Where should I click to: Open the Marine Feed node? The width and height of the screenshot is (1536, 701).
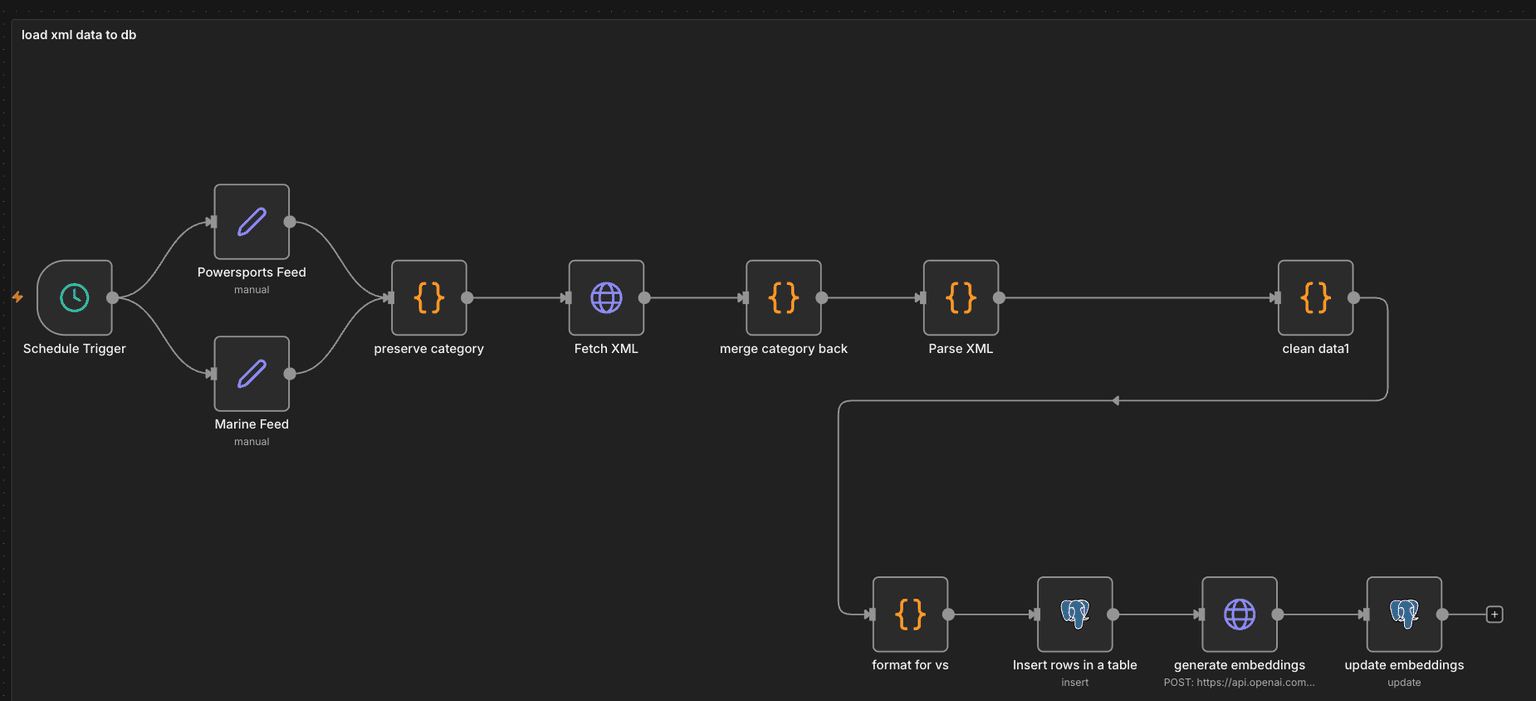[251, 373]
